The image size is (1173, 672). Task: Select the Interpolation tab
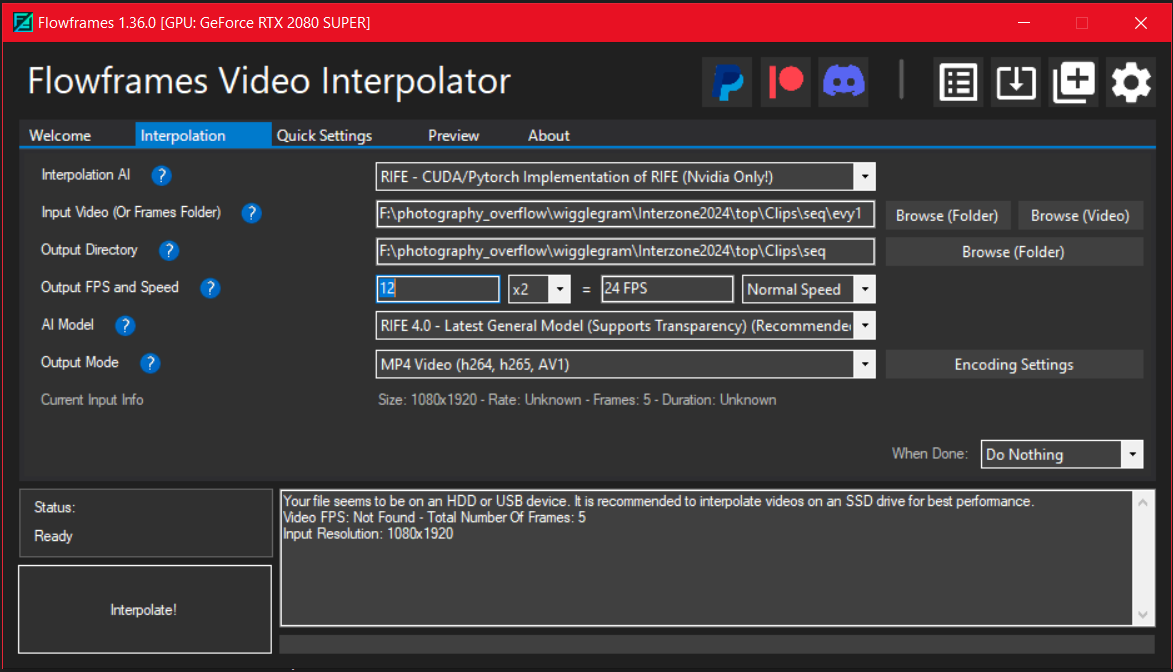203,135
